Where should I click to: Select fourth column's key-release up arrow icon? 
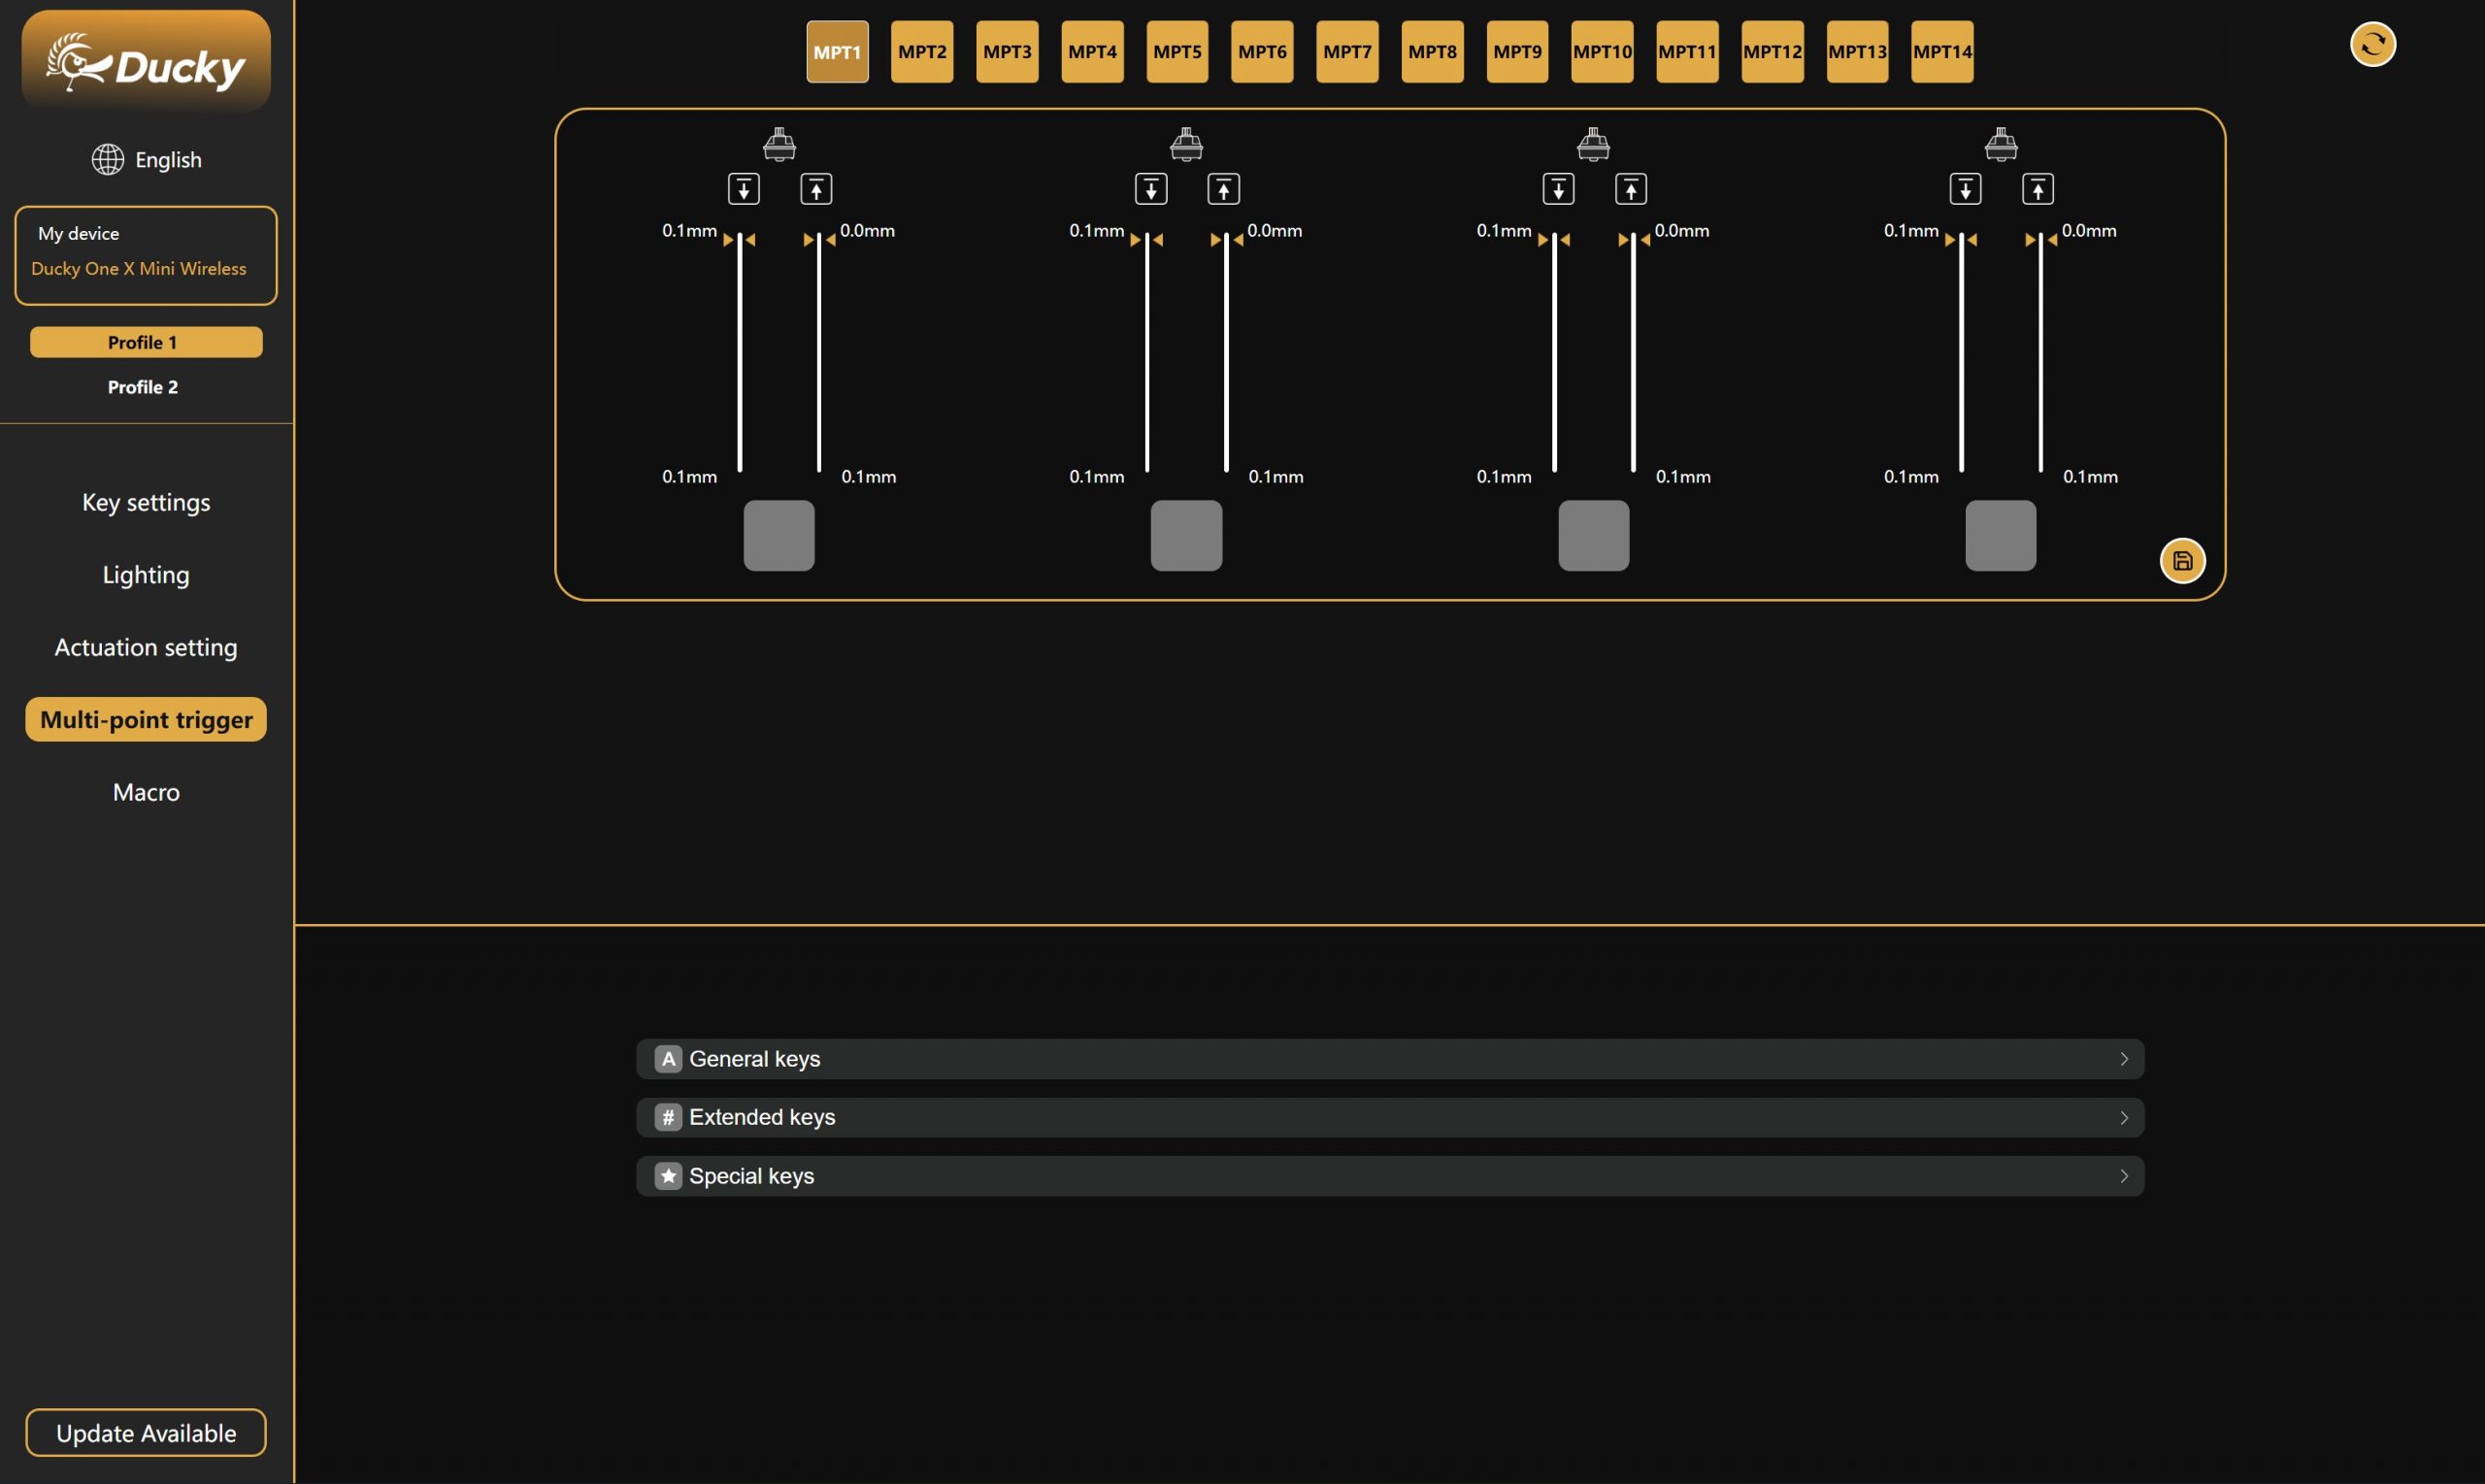(x=2037, y=189)
